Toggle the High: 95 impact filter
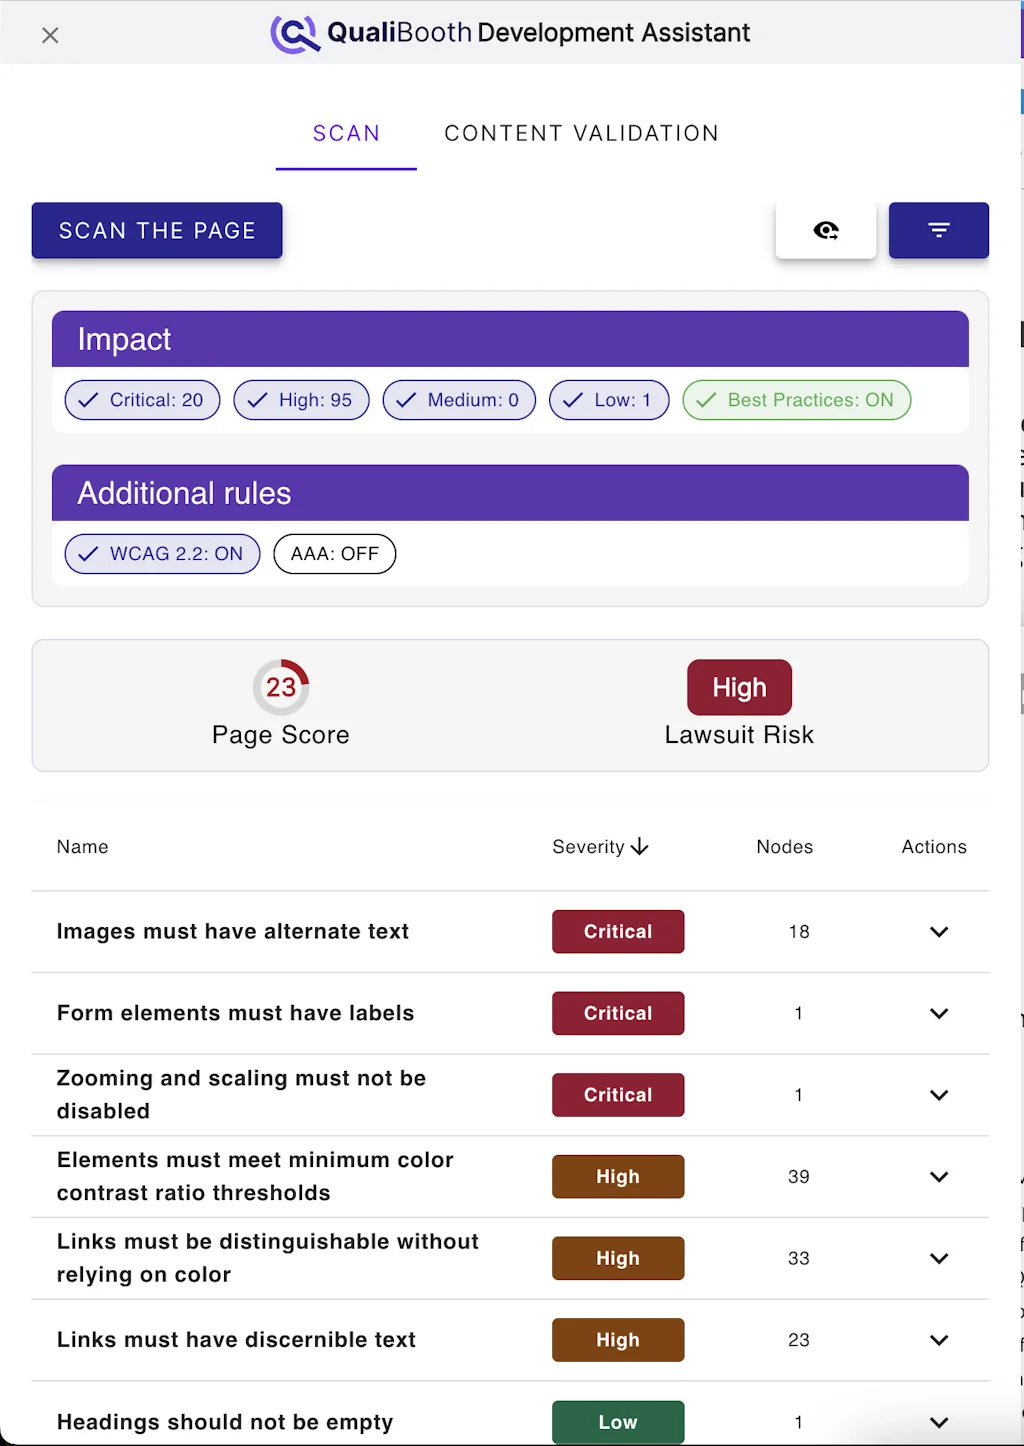The height and width of the screenshot is (1446, 1024). click(301, 400)
